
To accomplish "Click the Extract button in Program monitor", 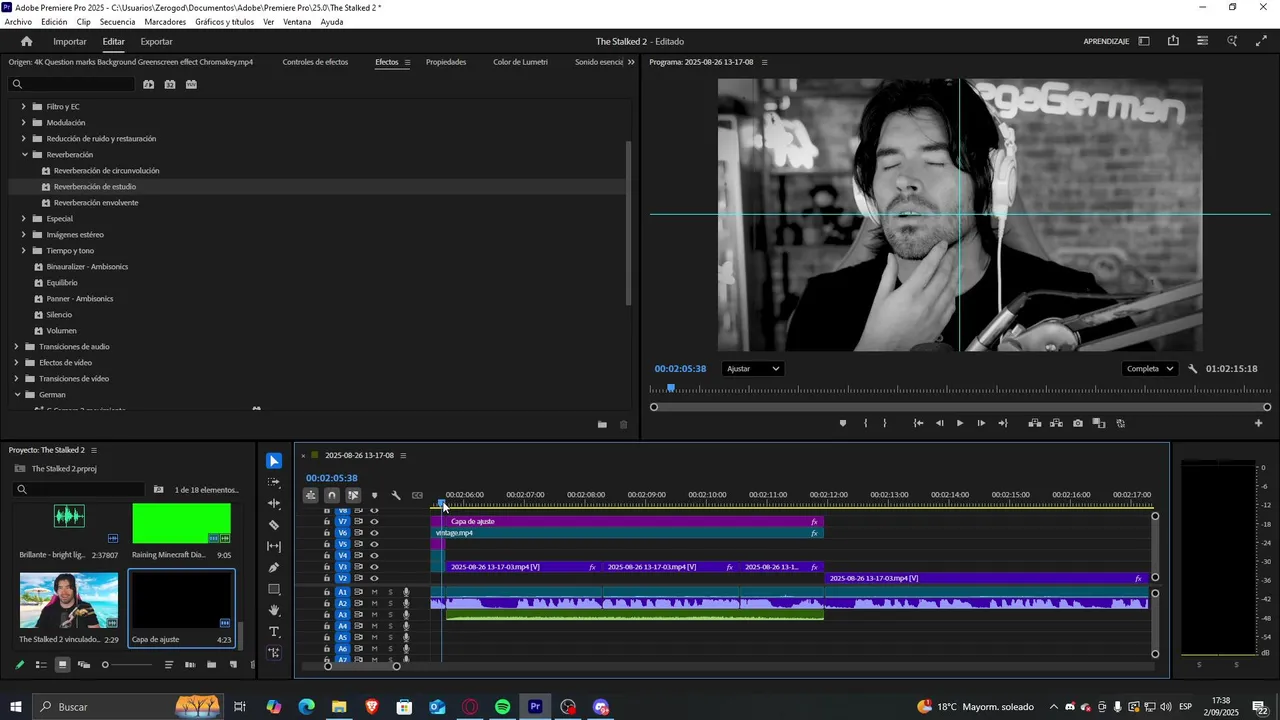I will [x=1056, y=423].
